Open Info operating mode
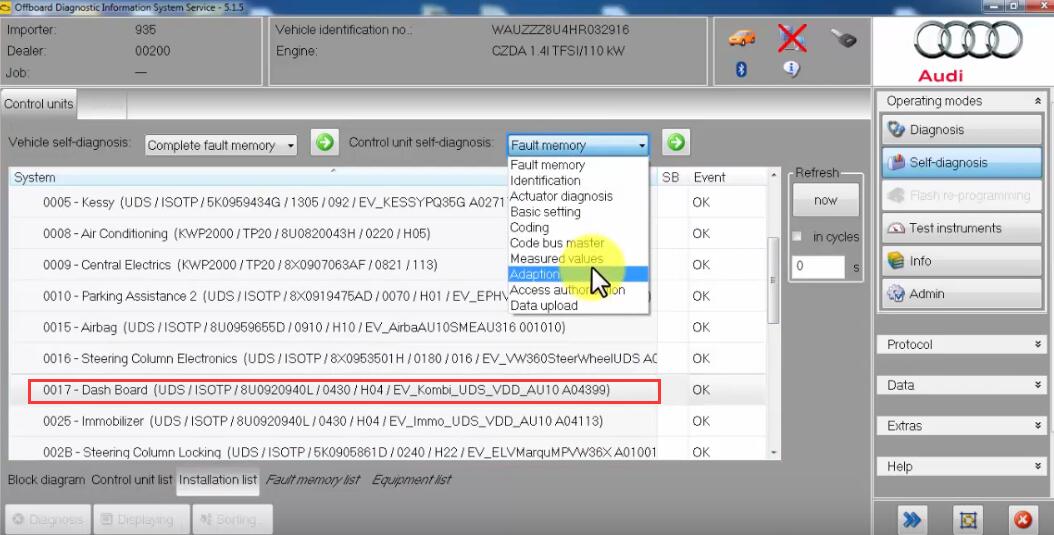The image size is (1054, 535). click(961, 261)
